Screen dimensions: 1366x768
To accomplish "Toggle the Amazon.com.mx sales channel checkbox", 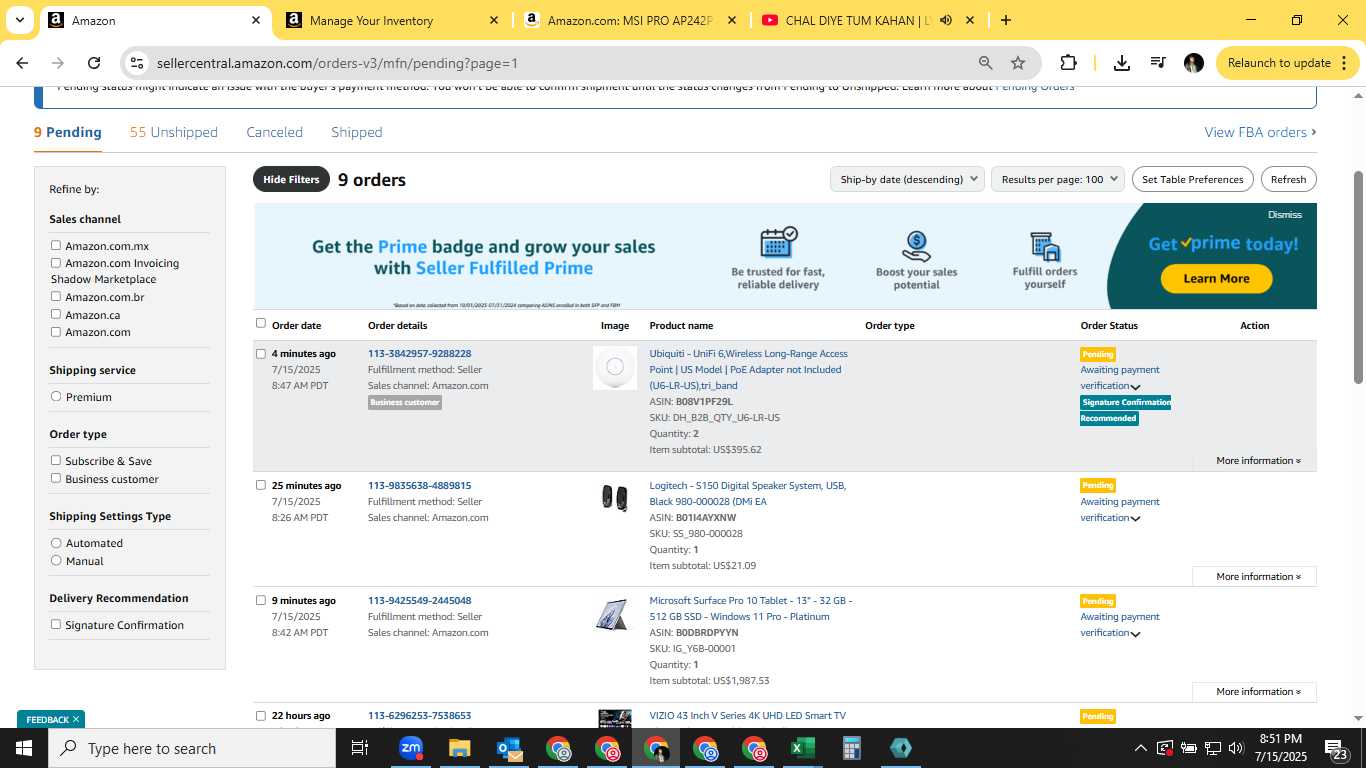I will 56,245.
